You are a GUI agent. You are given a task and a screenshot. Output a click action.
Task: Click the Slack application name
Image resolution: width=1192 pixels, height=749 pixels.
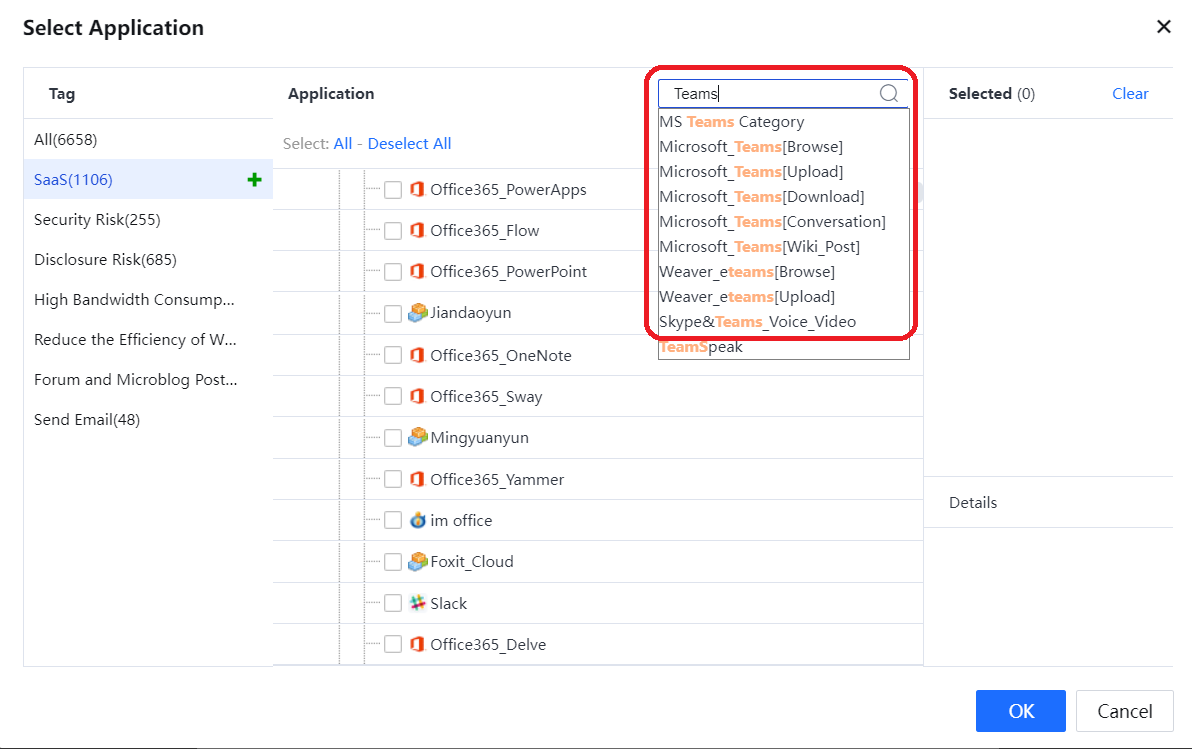pos(449,604)
